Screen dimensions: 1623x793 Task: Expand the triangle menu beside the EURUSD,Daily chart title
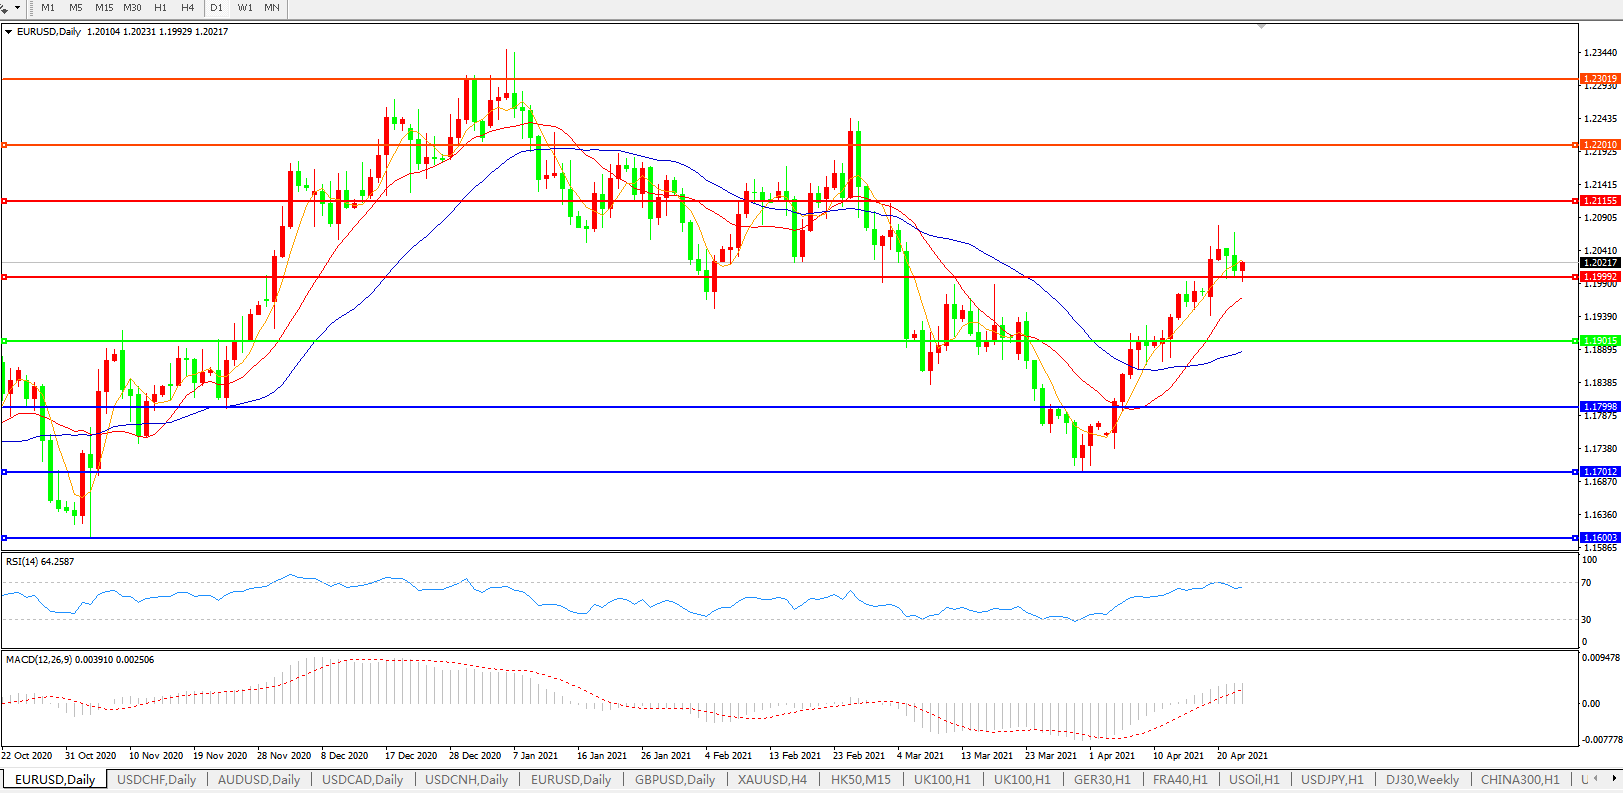[x=9, y=32]
